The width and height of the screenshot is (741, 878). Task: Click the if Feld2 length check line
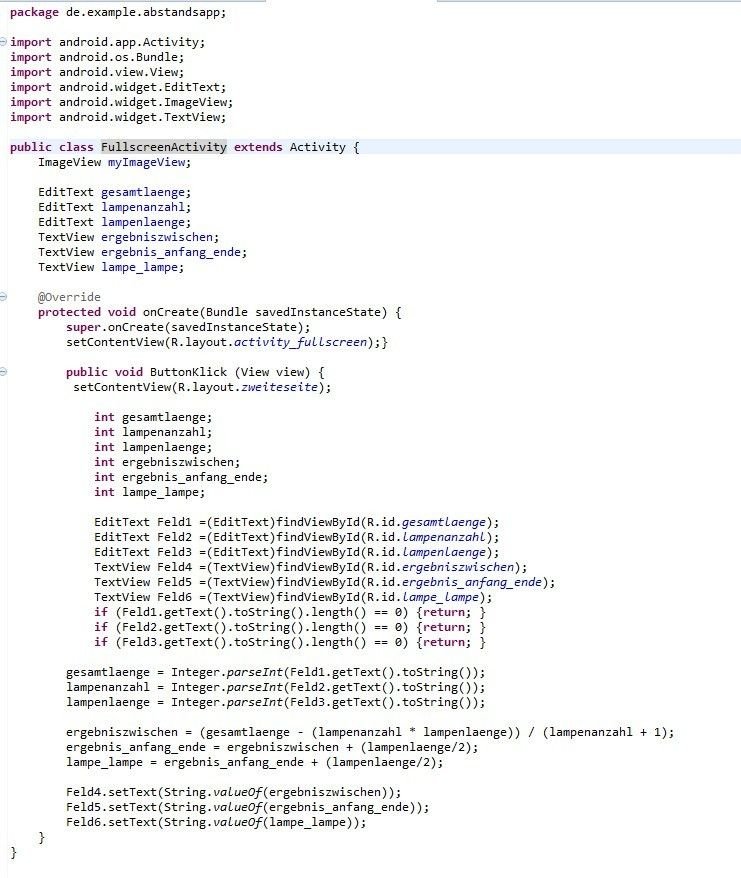[x=290, y=627]
